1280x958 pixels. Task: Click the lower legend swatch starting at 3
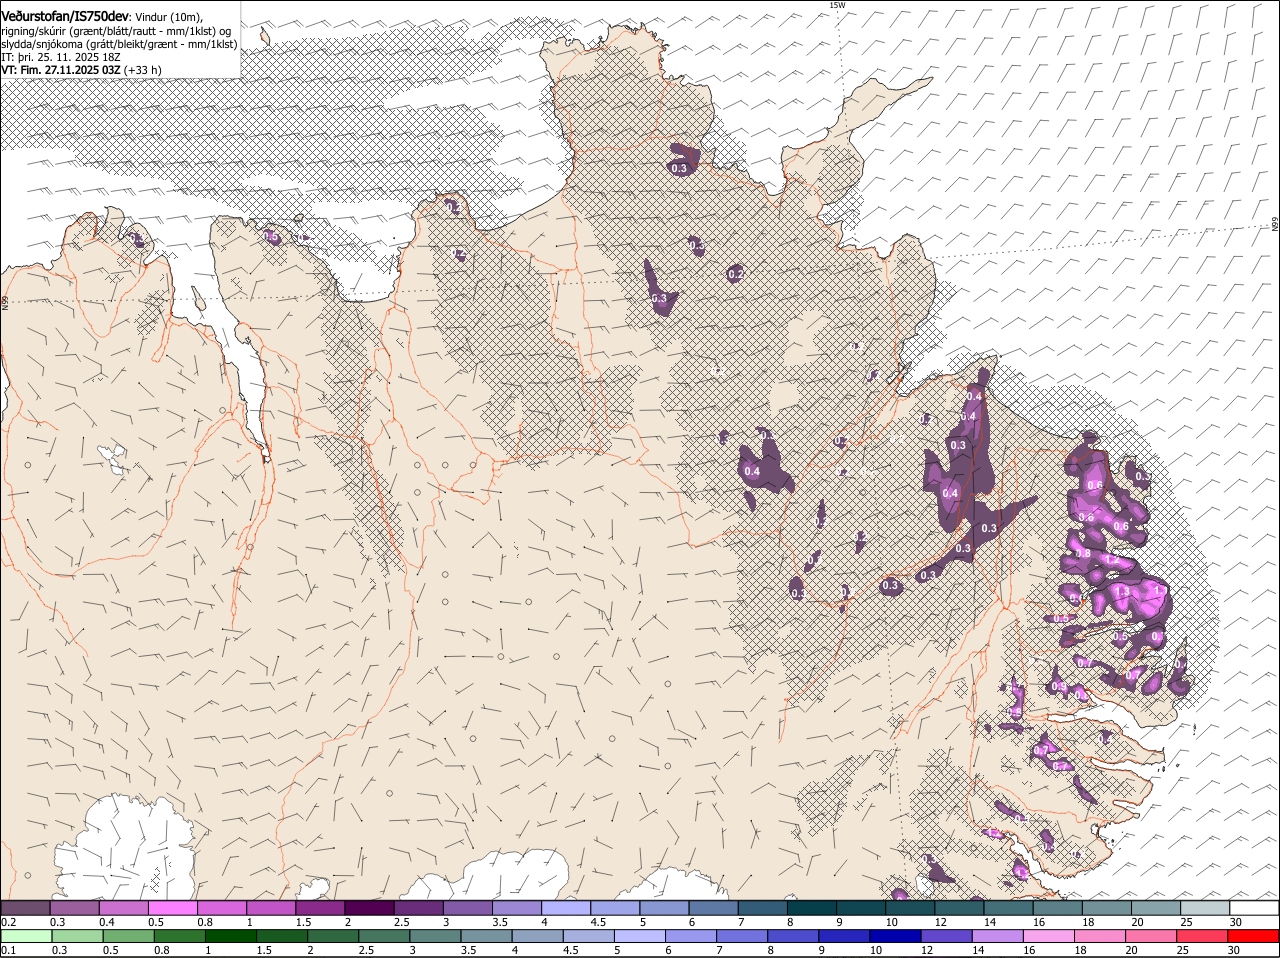click(435, 936)
